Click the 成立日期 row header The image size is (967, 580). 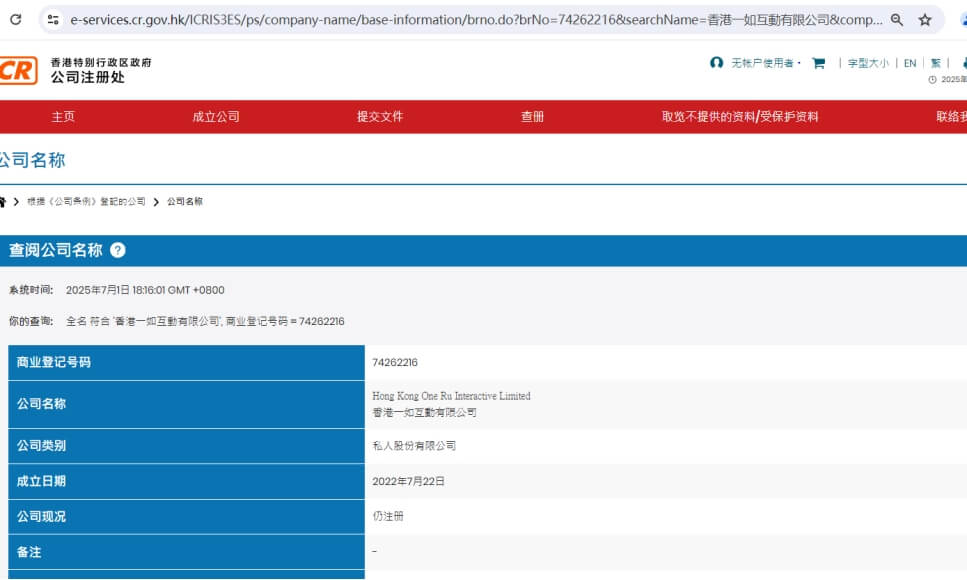click(x=186, y=481)
